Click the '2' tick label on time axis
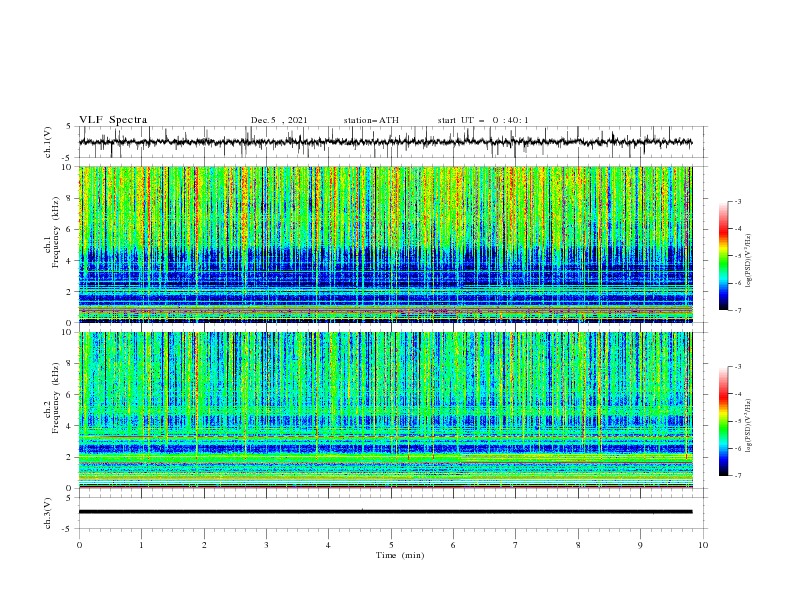 (x=204, y=545)
